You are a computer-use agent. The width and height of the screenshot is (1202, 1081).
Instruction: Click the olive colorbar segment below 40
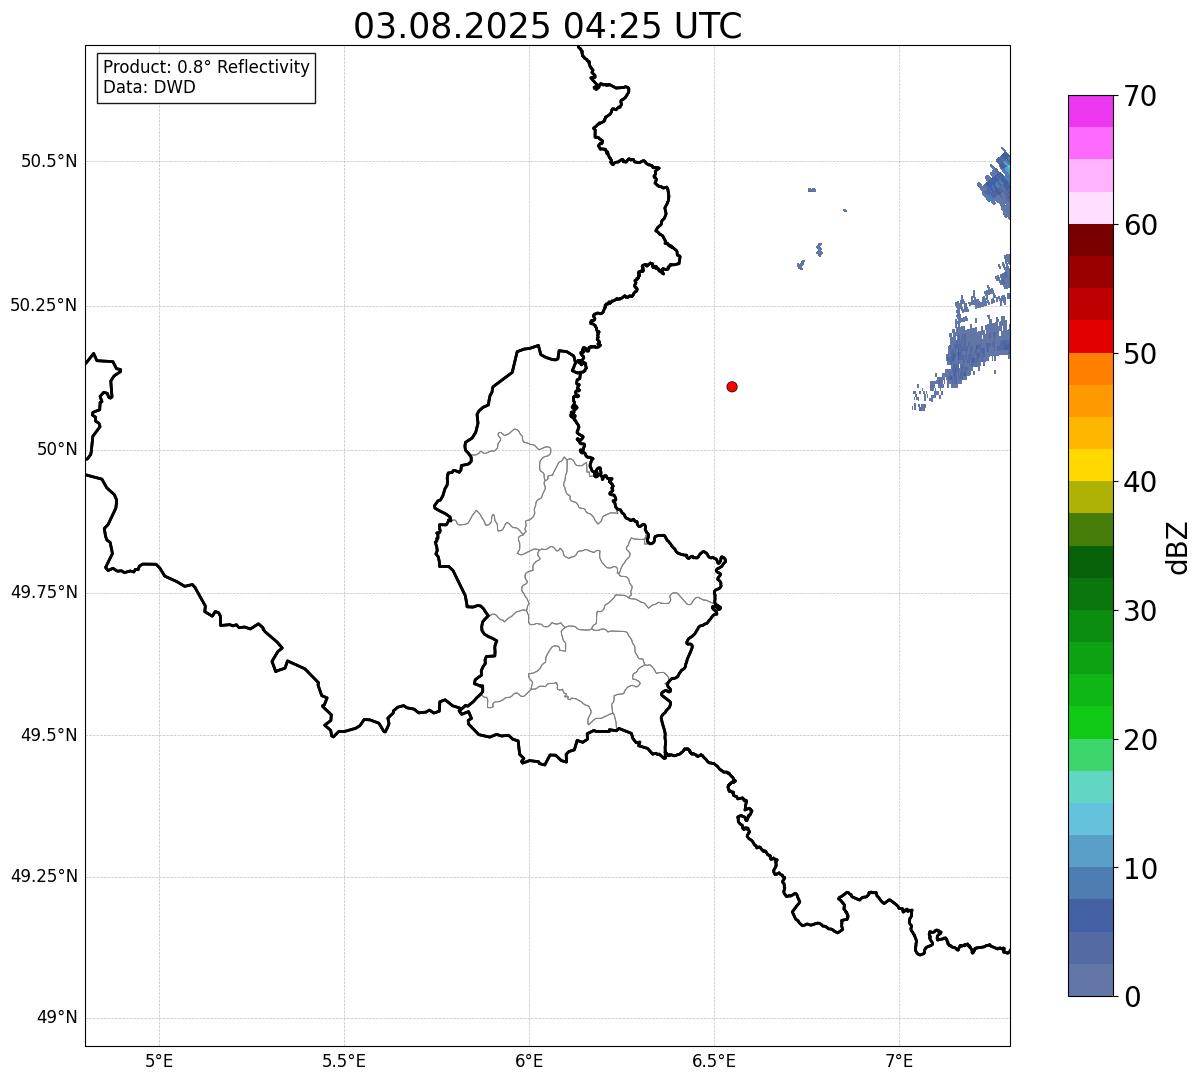(x=1090, y=497)
